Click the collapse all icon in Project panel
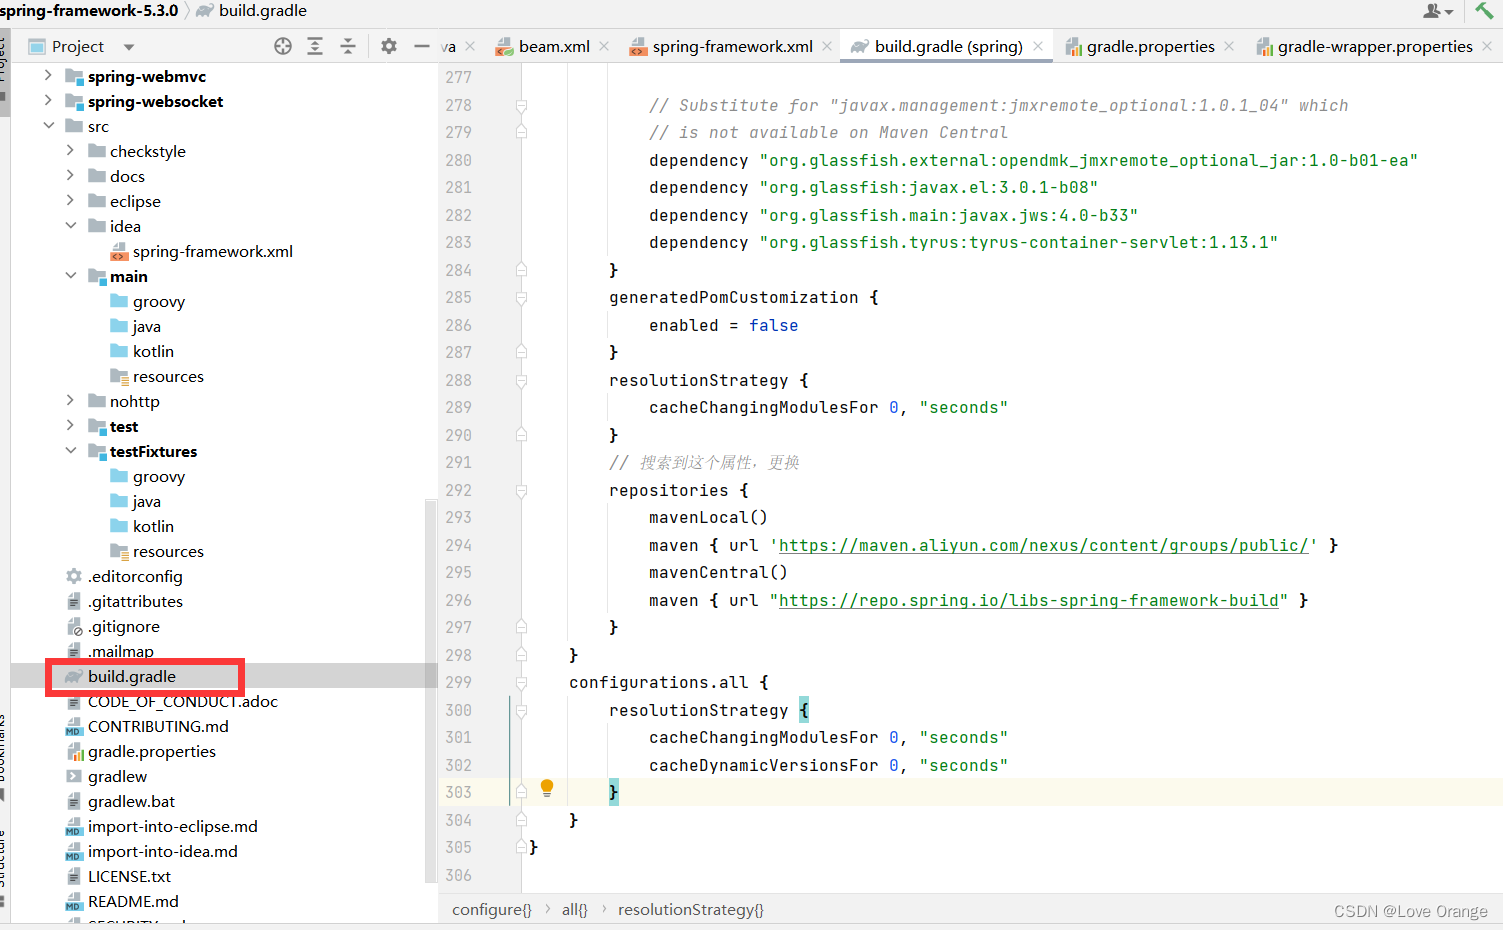This screenshot has height=930, width=1503. (348, 46)
